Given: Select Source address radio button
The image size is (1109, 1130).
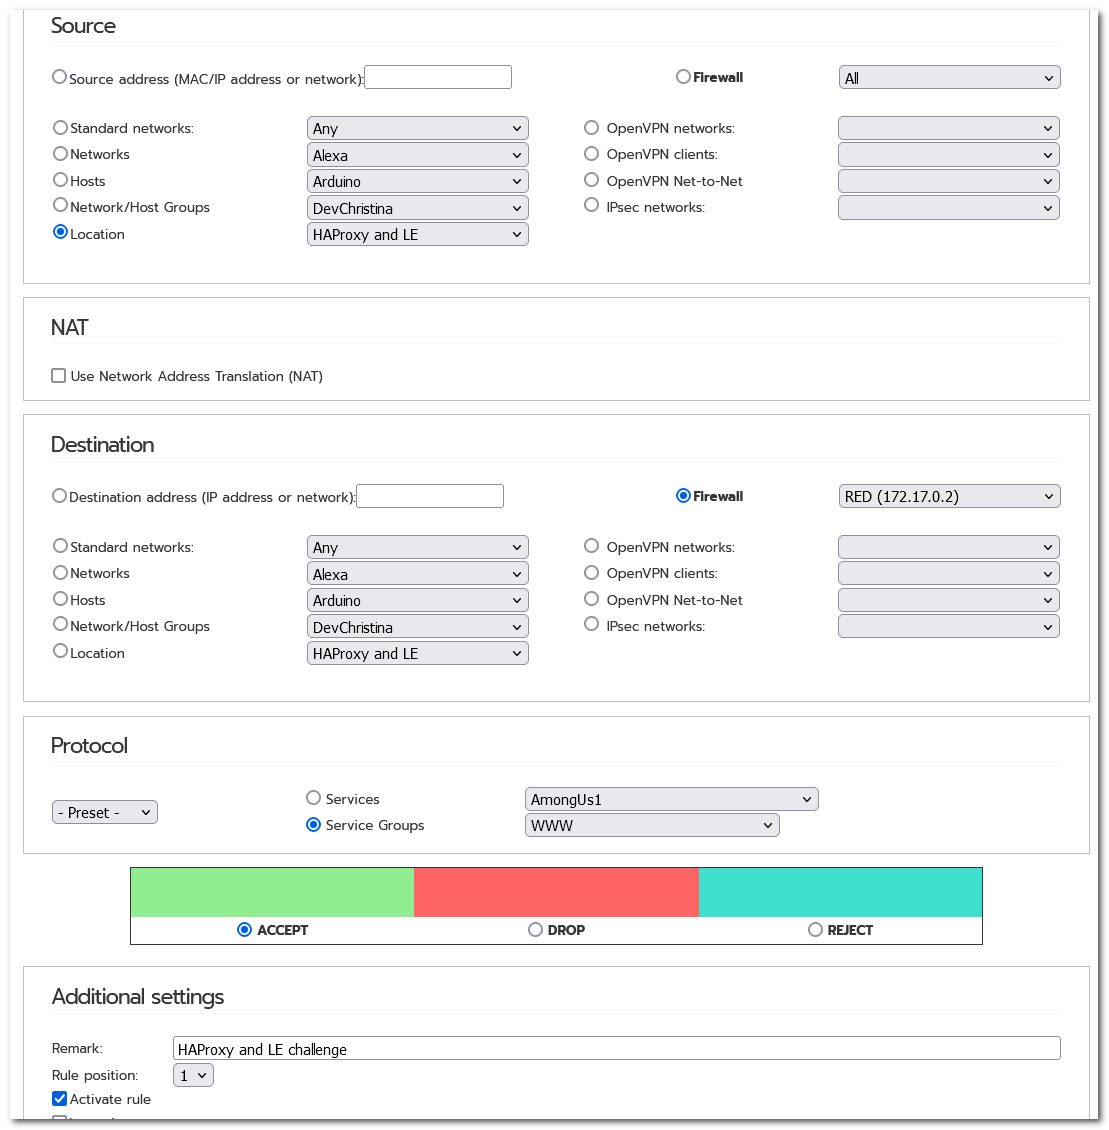Looking at the screenshot, I should [x=60, y=77].
